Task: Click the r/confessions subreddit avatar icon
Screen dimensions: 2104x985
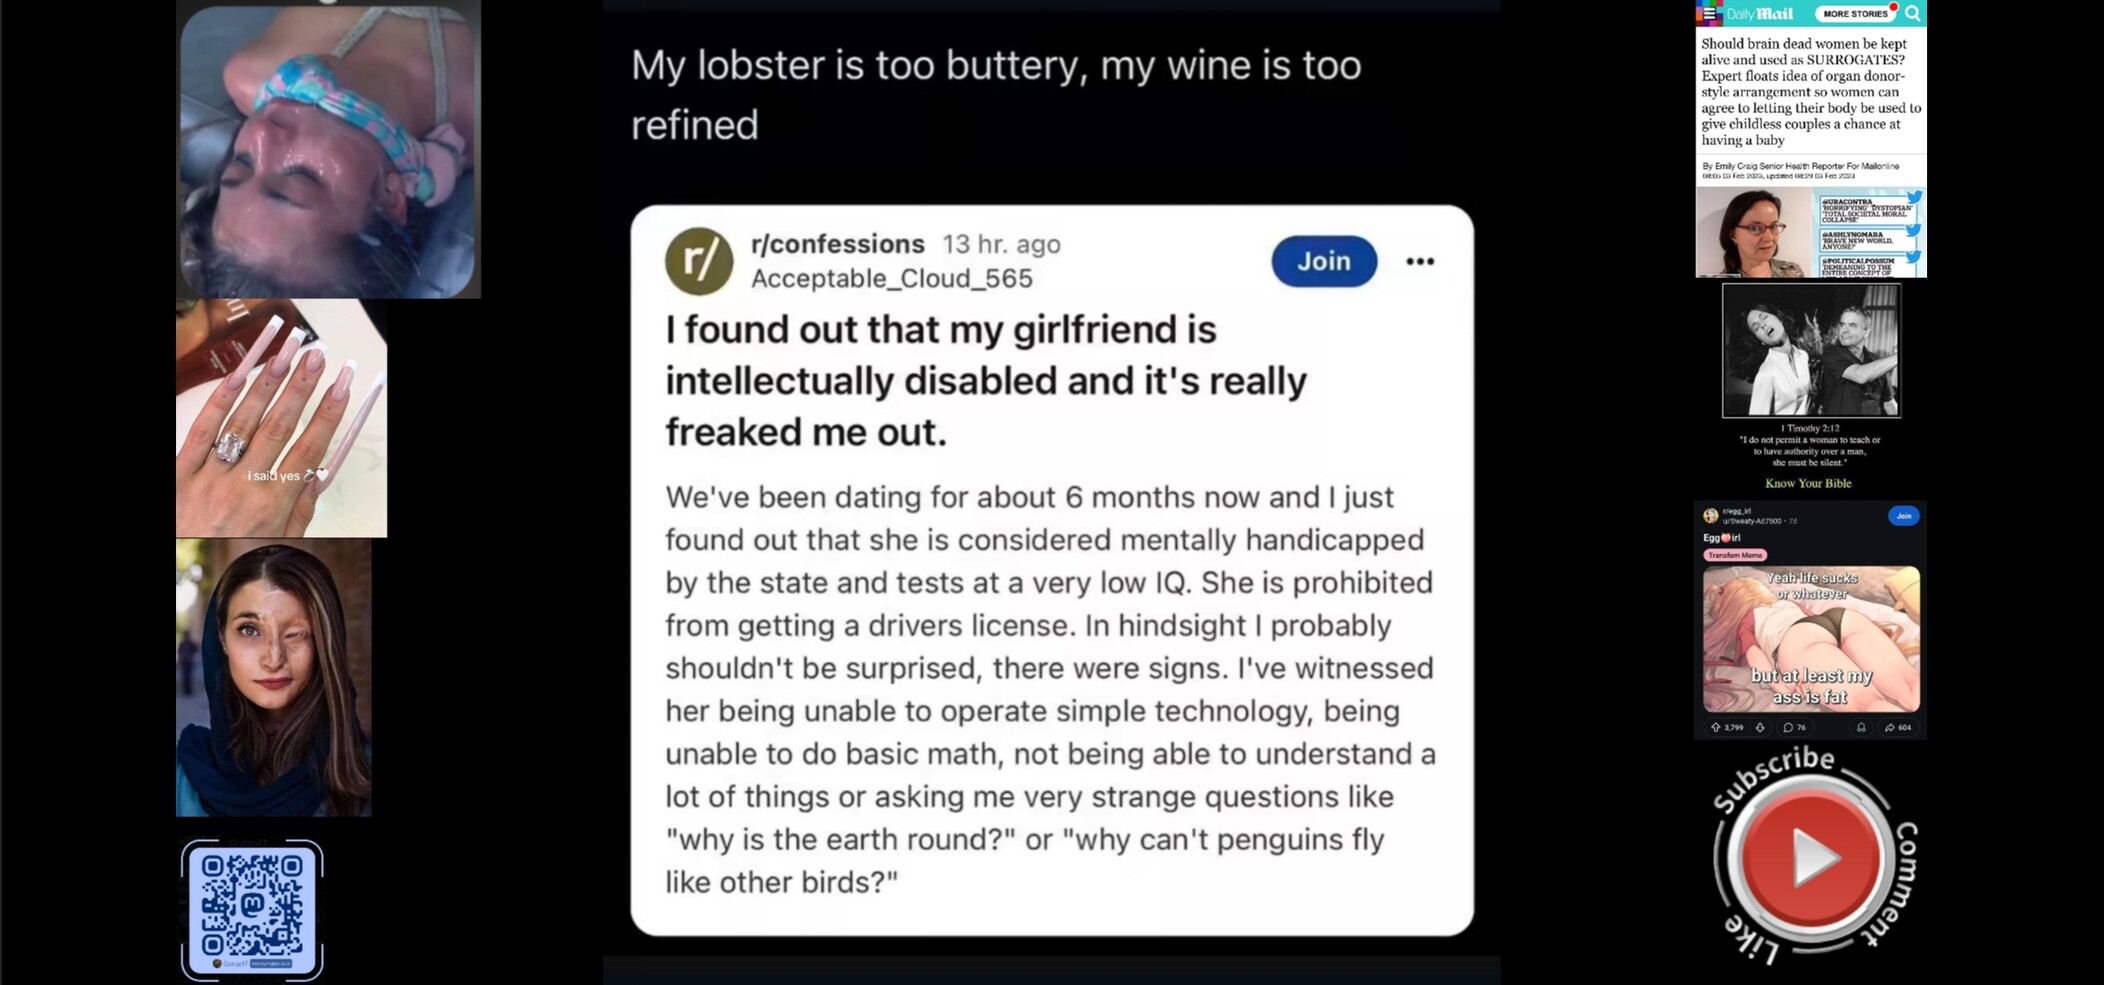Action: tap(699, 261)
